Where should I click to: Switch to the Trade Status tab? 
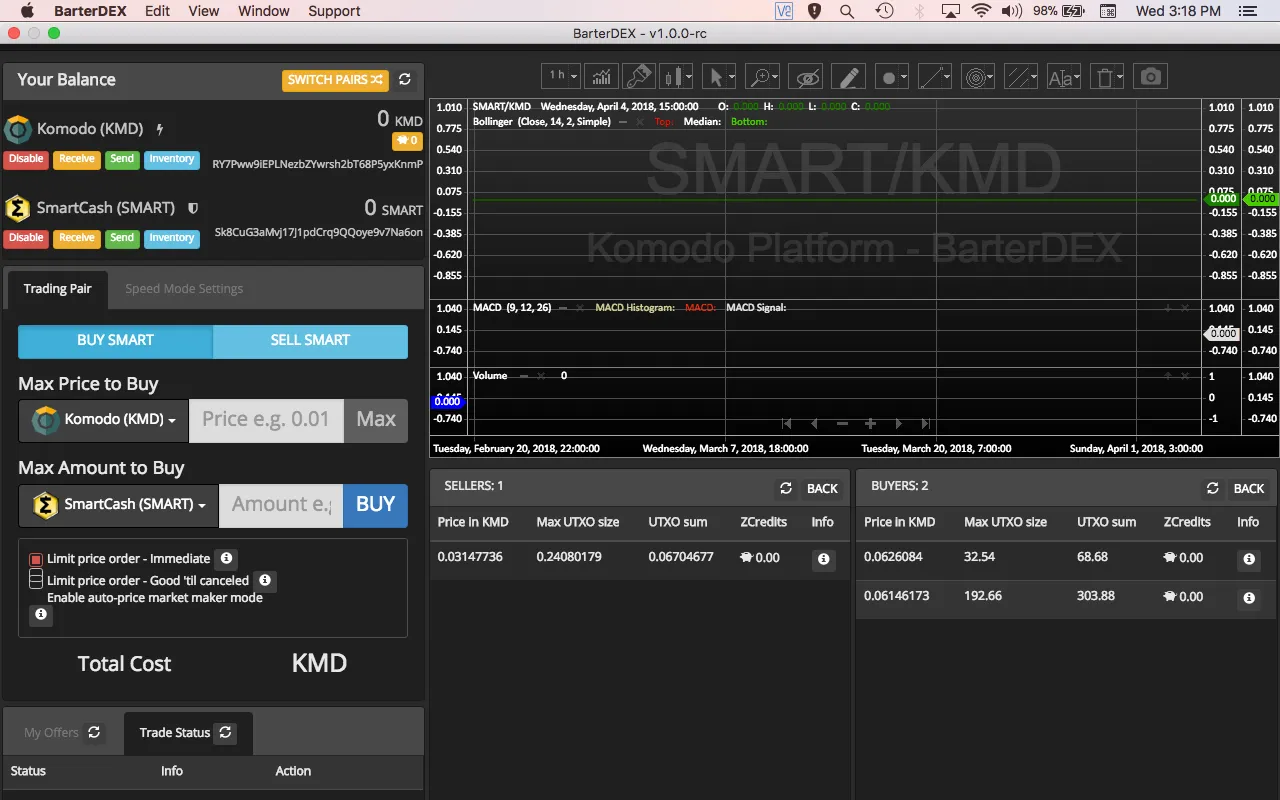187,733
